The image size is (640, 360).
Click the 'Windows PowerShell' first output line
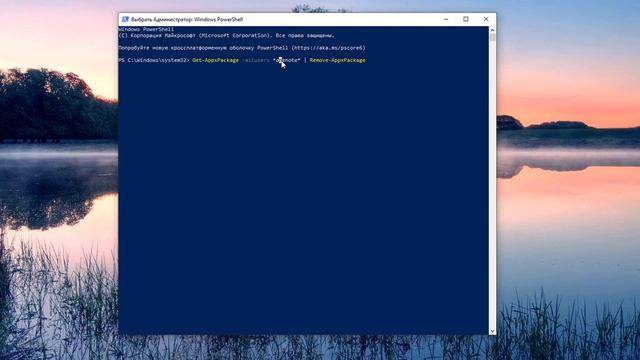point(146,29)
